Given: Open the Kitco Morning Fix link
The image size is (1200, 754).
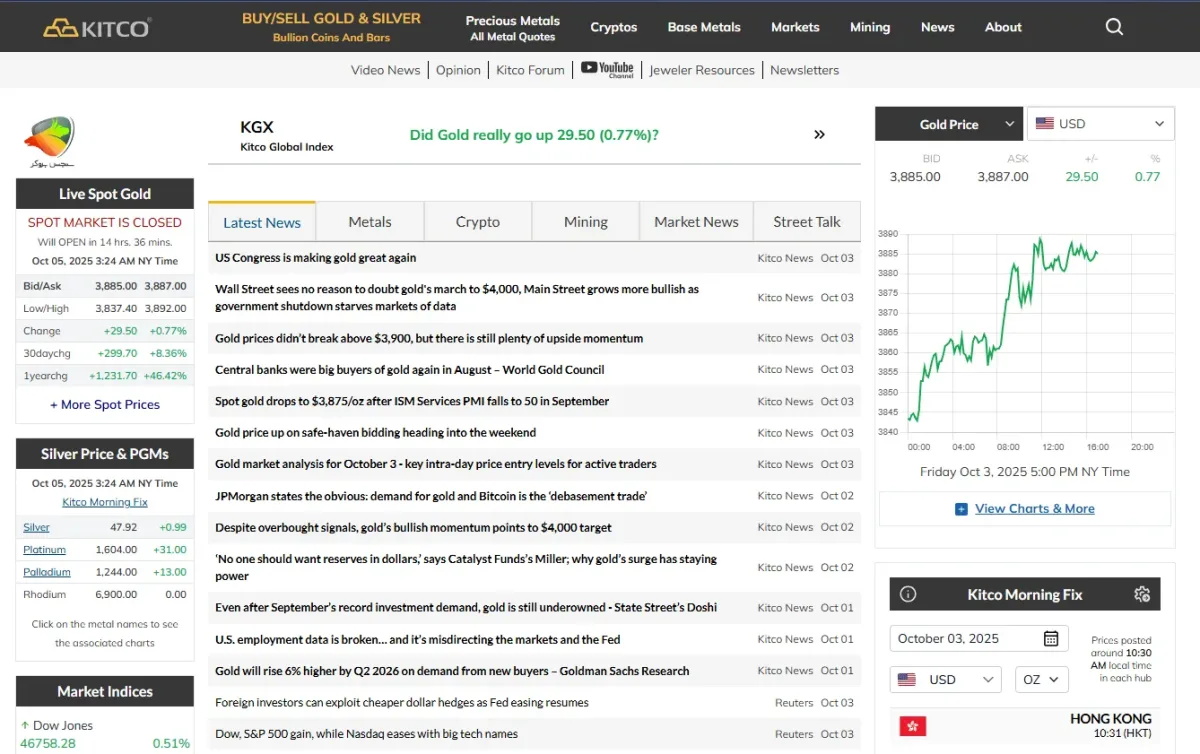Looking at the screenshot, I should [105, 502].
